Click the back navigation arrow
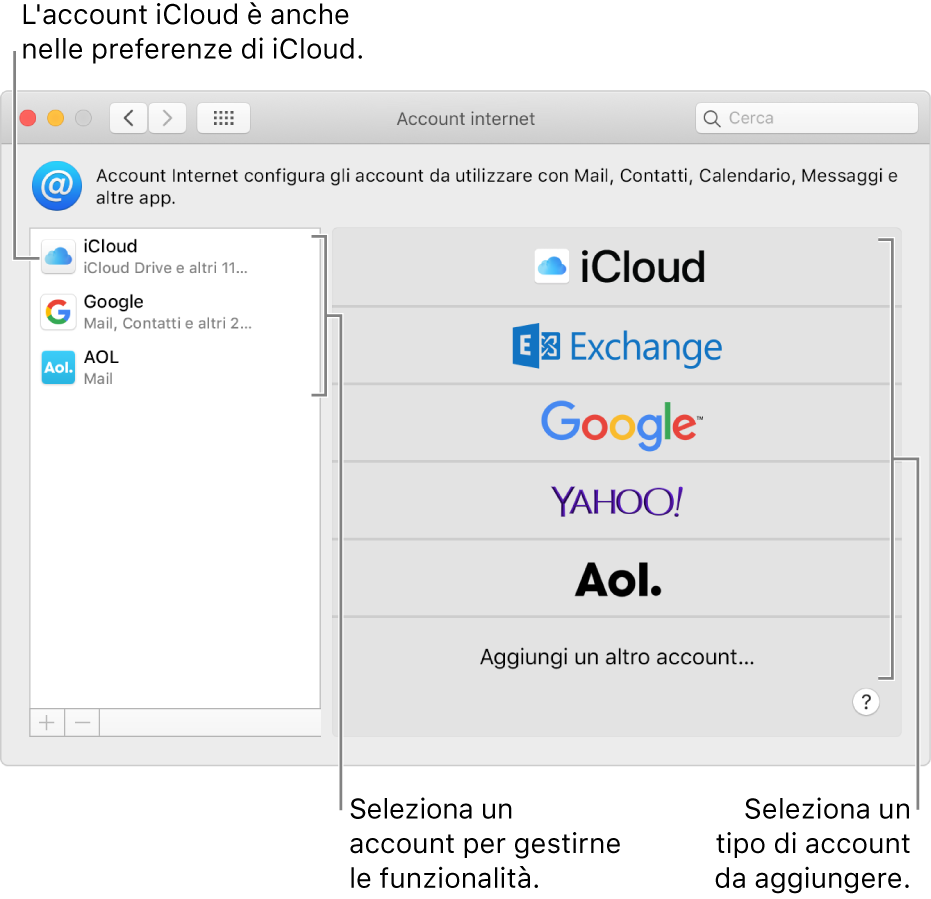Viewport: 931px width, 899px height. pyautogui.click(x=129, y=118)
